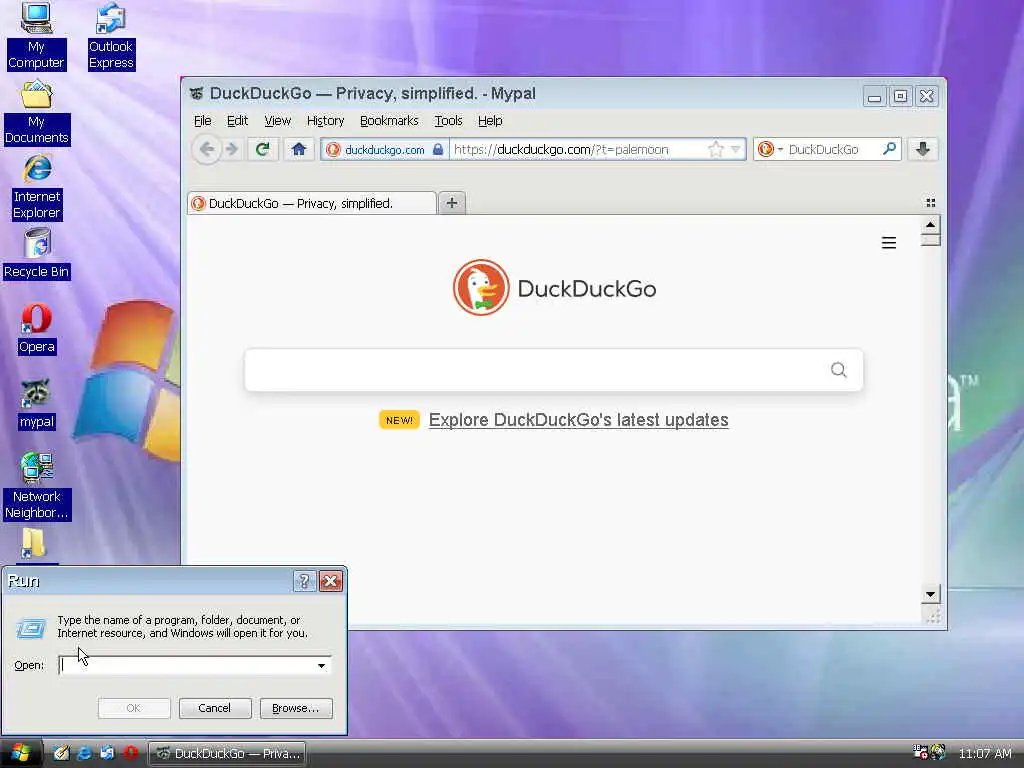Select the Network Neighborhood desktop icon
The image size is (1024, 768).
pos(37,486)
